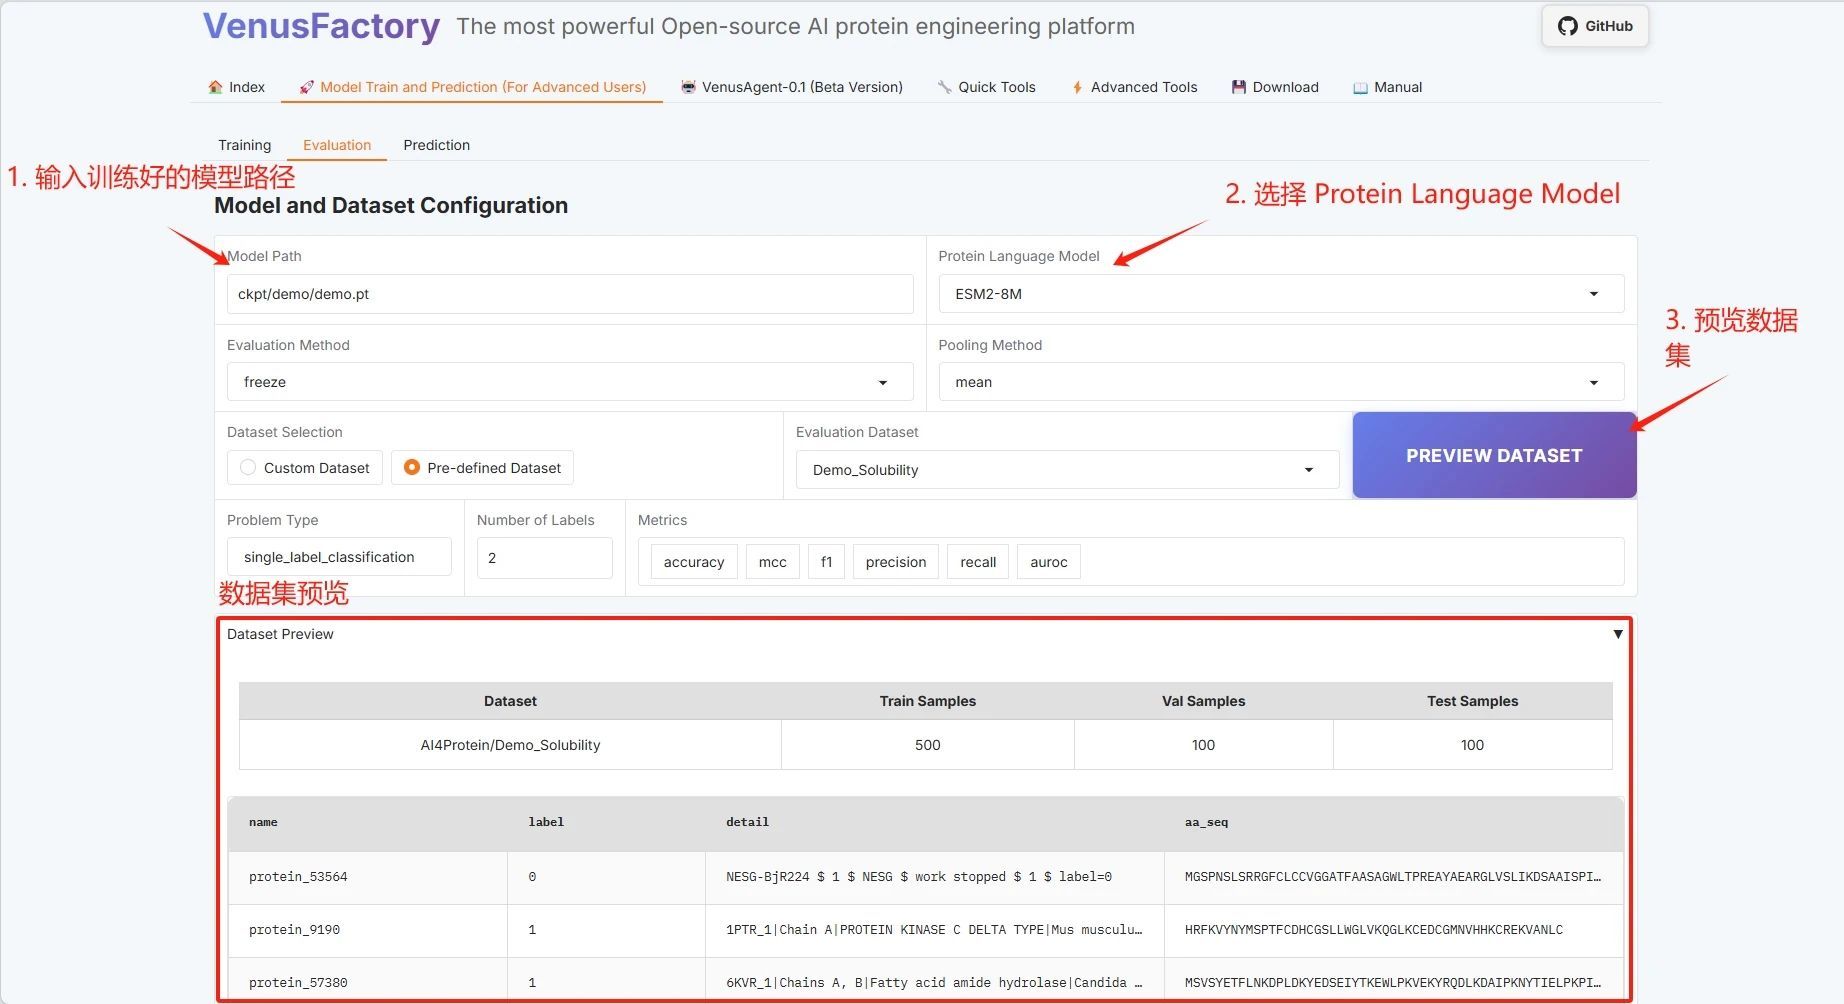The height and width of the screenshot is (1004, 1844).
Task: Click the wrench icon for Quick Tools
Action: point(944,87)
